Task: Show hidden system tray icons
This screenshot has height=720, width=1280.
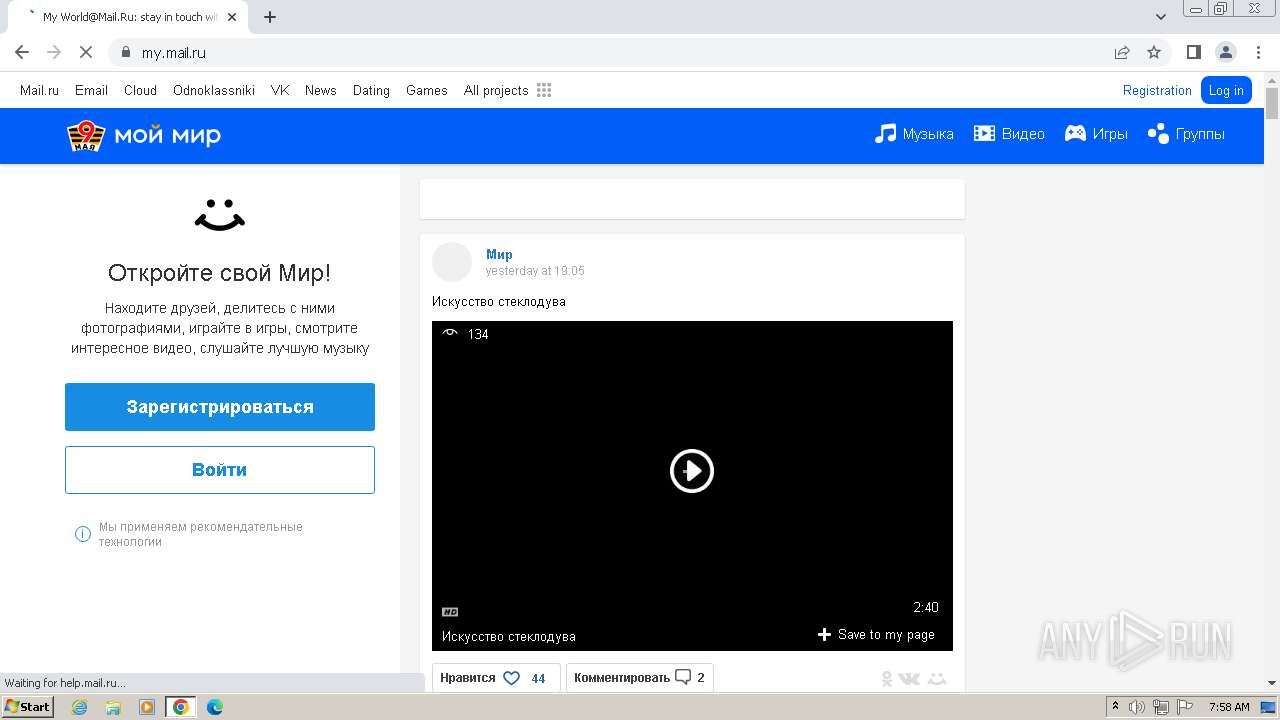Action: click(1116, 707)
